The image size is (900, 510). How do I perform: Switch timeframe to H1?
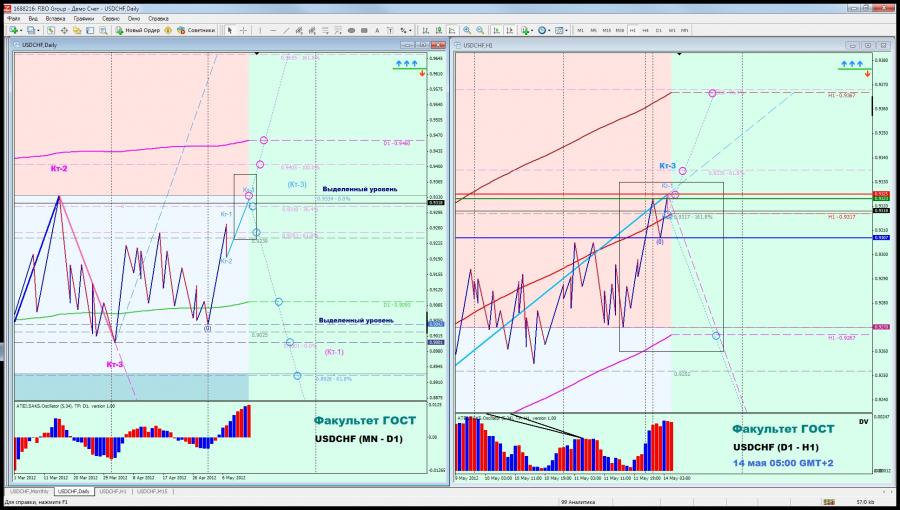click(x=633, y=30)
